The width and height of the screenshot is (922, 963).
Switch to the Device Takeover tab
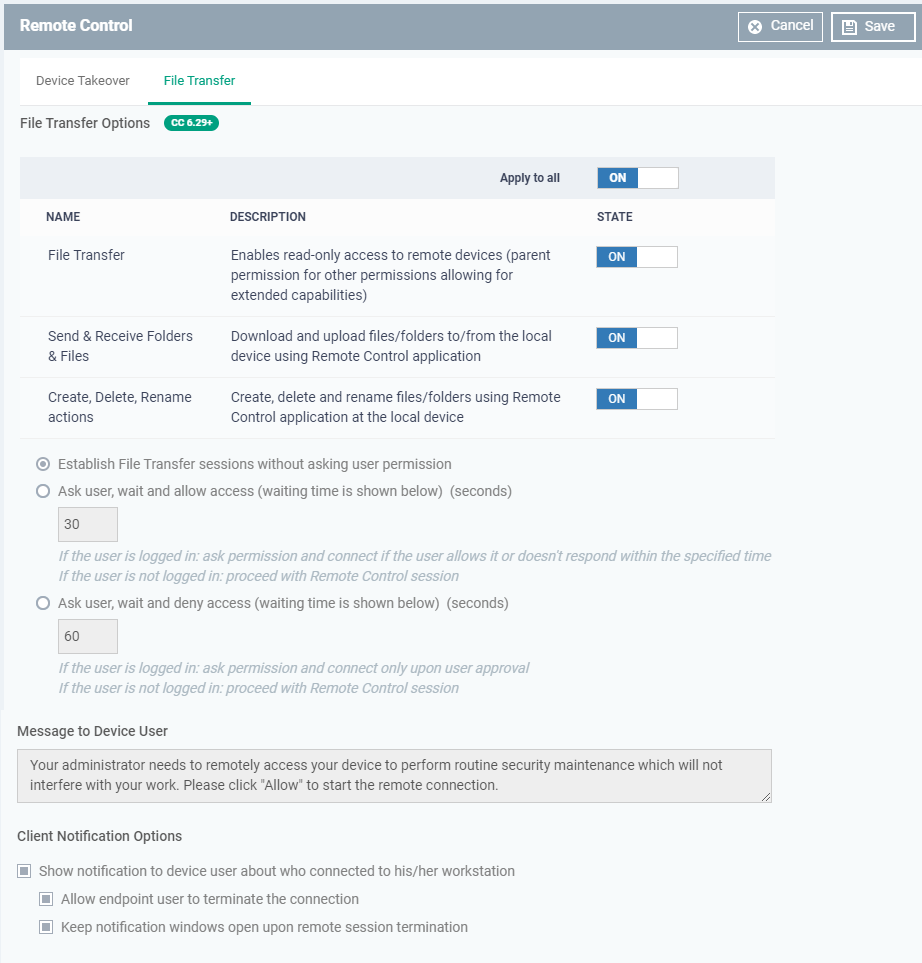(83, 81)
